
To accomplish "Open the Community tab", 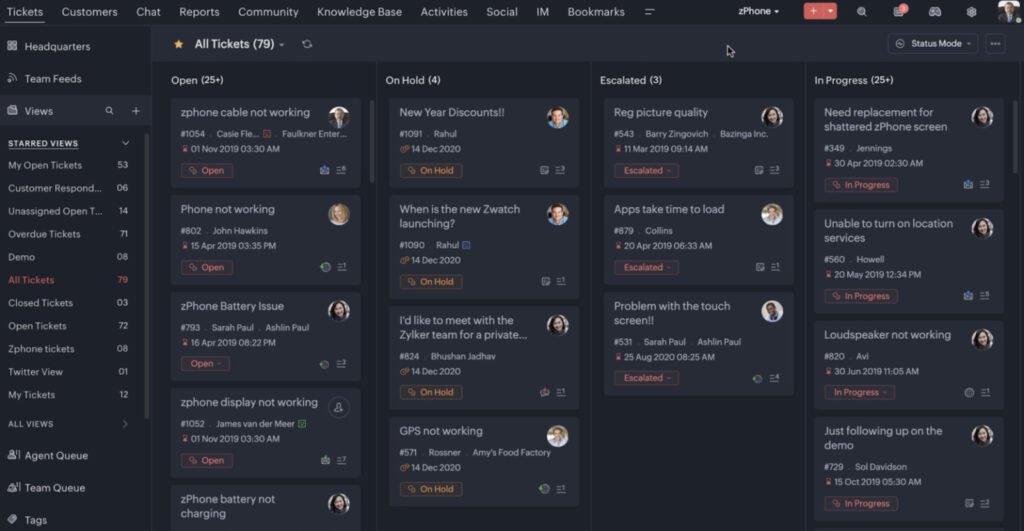I will [268, 12].
